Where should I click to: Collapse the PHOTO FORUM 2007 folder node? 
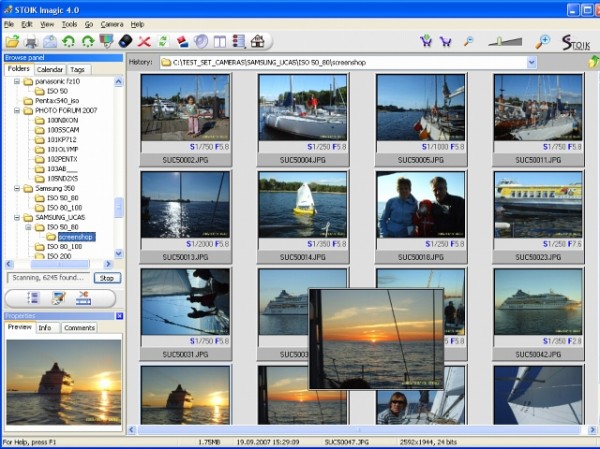pos(17,111)
